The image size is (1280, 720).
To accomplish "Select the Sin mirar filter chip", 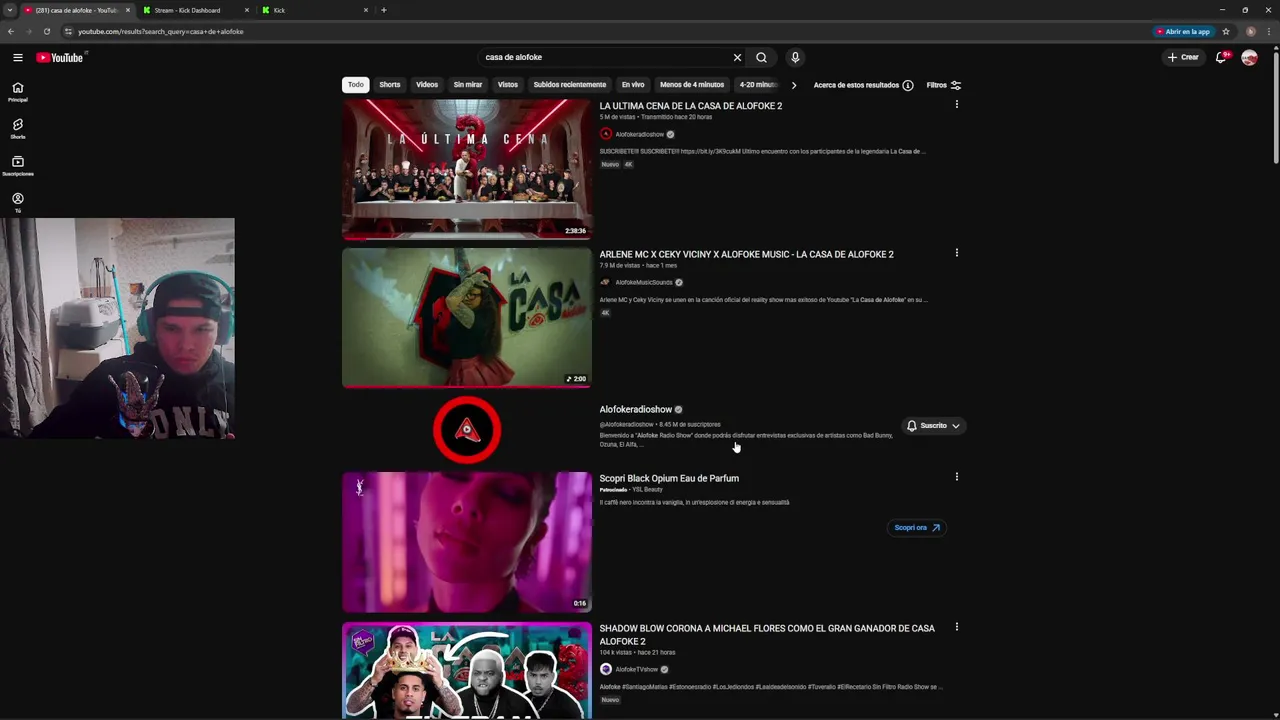I will point(468,85).
